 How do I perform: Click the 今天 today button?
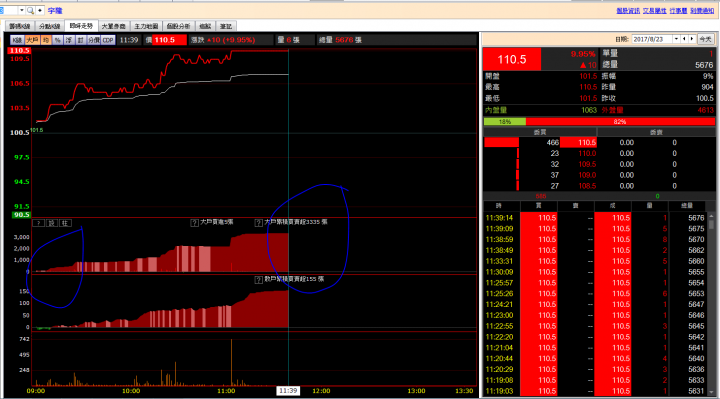(705, 39)
